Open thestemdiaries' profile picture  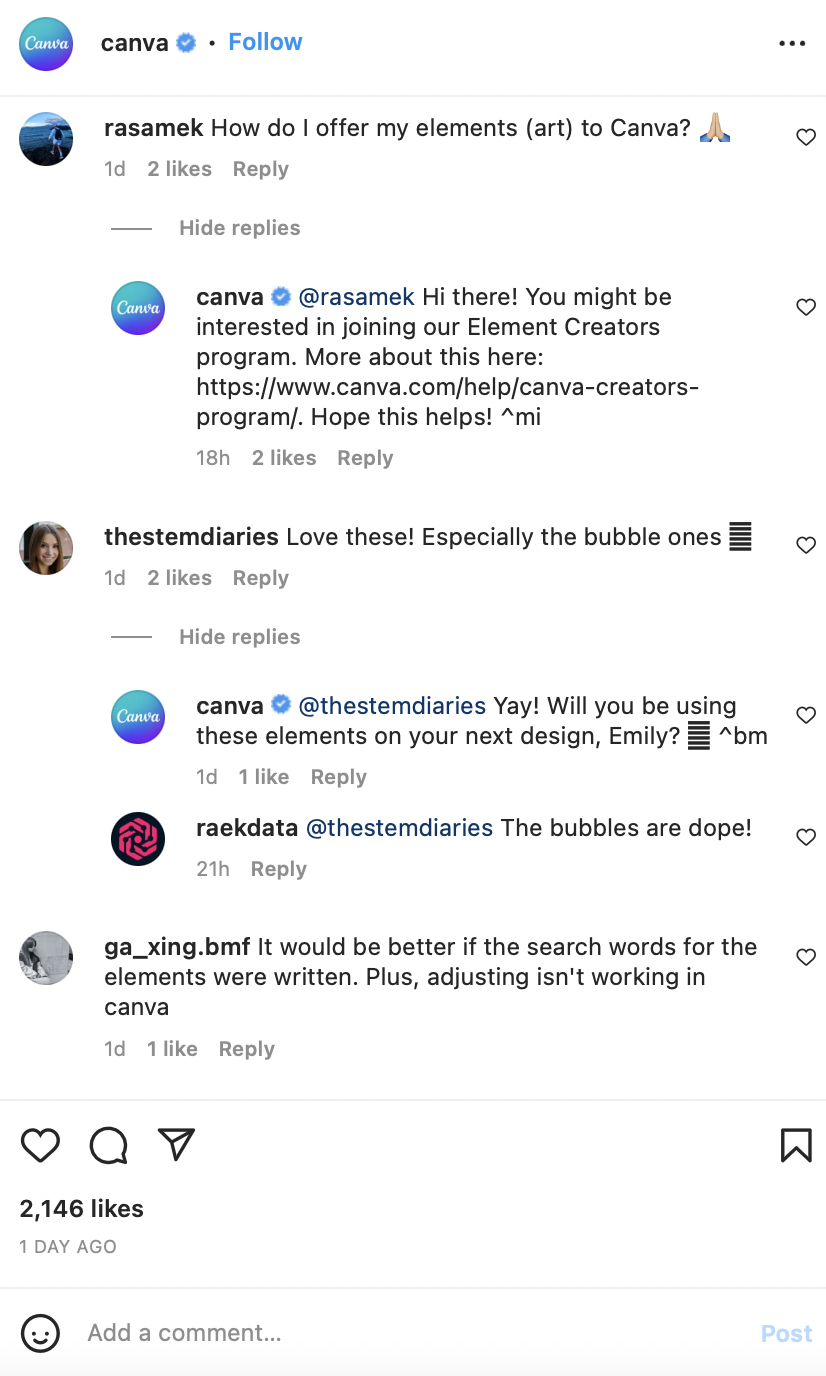[46, 547]
